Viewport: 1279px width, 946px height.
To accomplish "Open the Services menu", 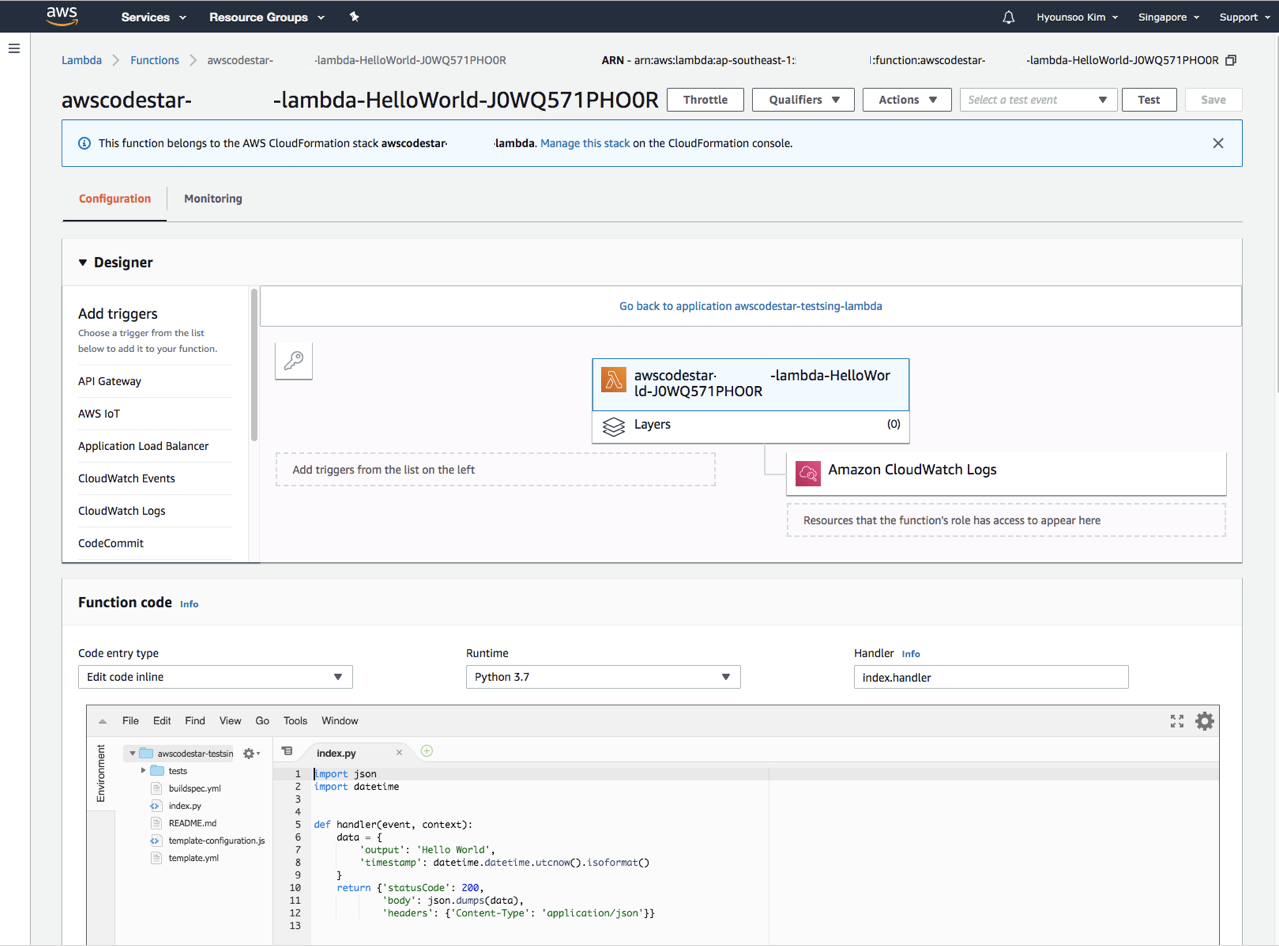I will (153, 17).
